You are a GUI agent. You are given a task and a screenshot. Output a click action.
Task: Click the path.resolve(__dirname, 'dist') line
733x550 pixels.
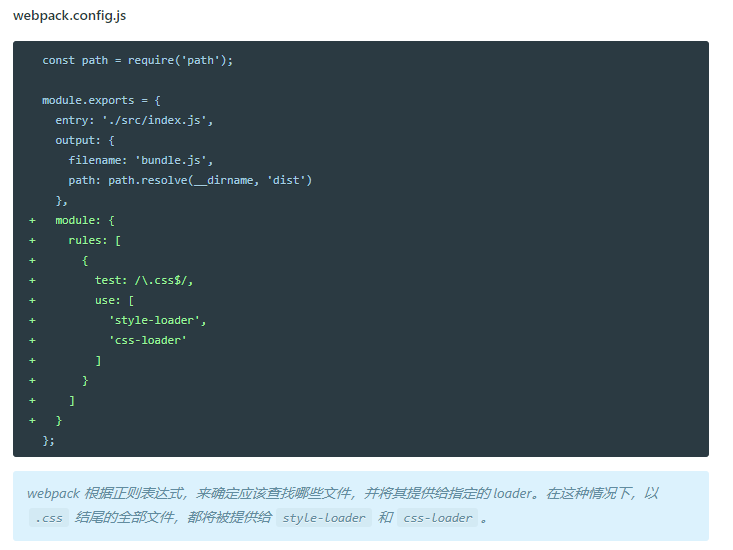click(x=190, y=180)
